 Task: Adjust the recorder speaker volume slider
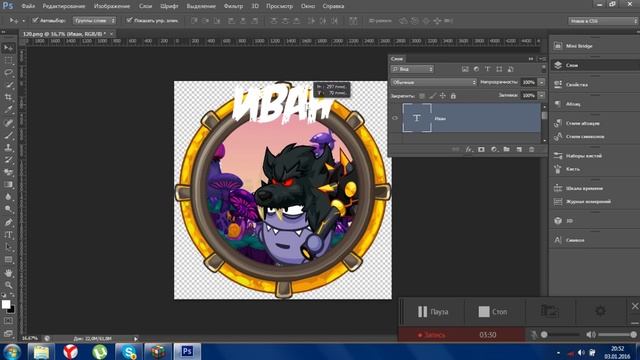click(x=616, y=335)
